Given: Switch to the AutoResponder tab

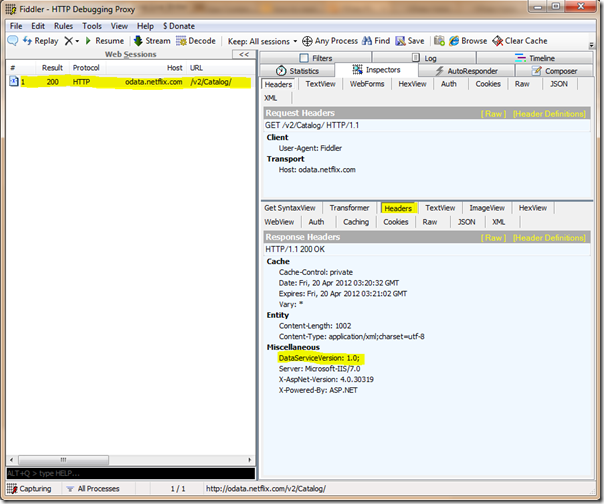Looking at the screenshot, I should pos(466,71).
